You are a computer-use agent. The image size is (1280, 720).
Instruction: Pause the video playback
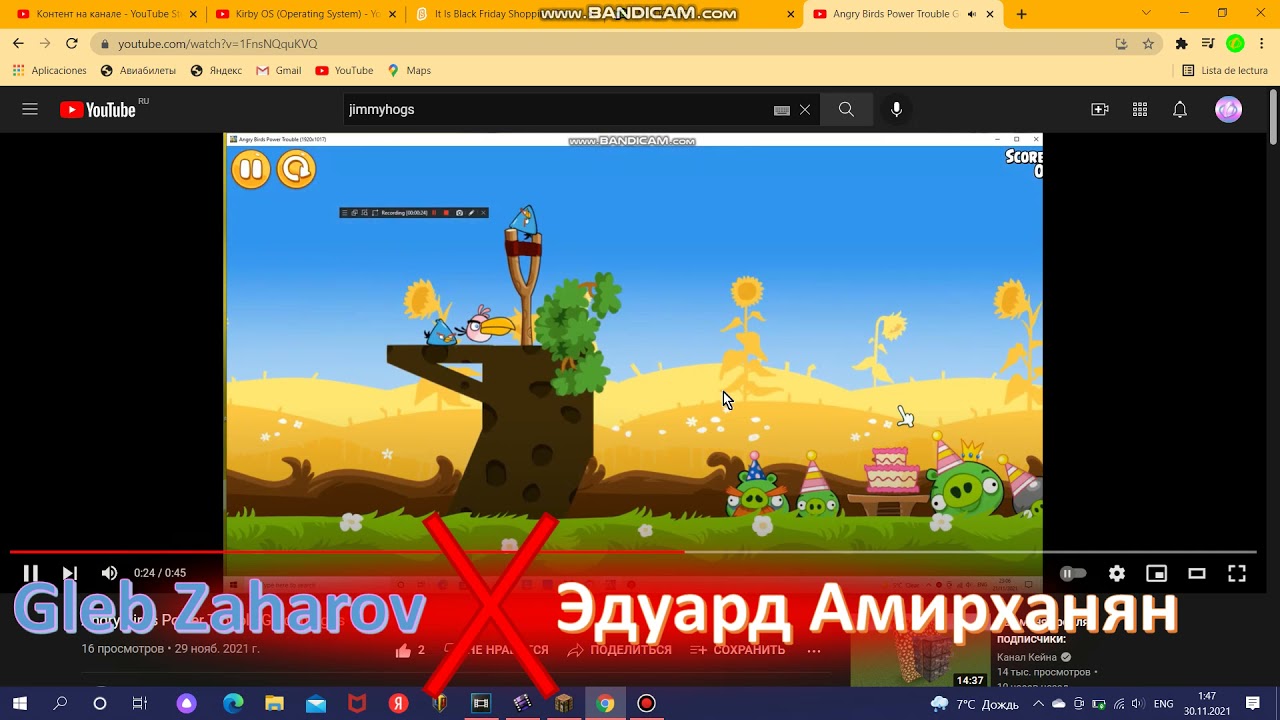[x=31, y=573]
